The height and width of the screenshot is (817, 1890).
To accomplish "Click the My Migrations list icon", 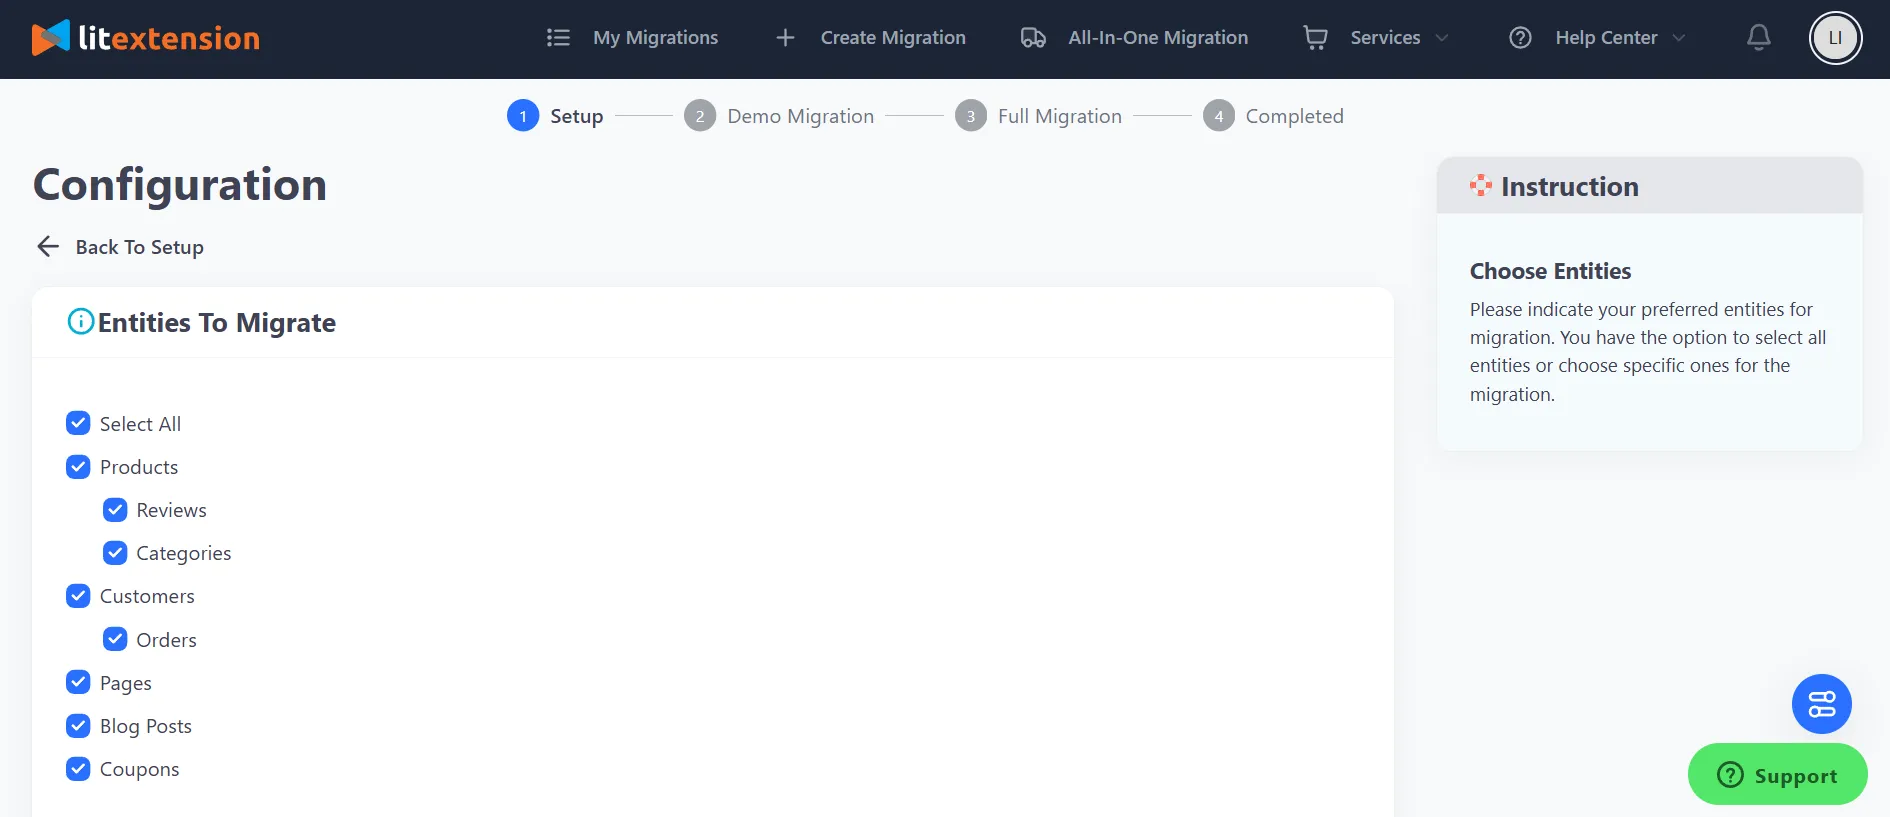I will pyautogui.click(x=558, y=38).
